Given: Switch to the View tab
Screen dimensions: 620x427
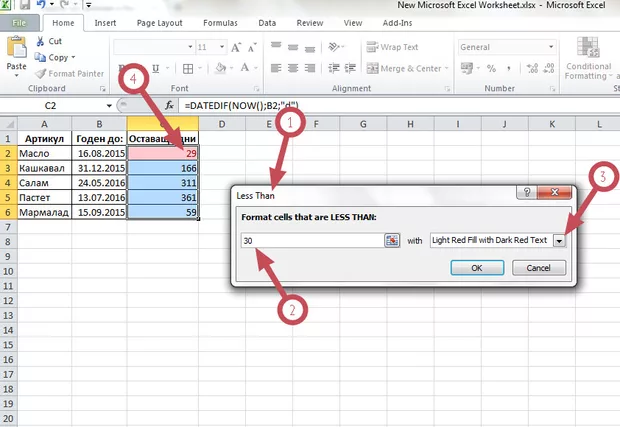Looking at the screenshot, I should coord(353,23).
